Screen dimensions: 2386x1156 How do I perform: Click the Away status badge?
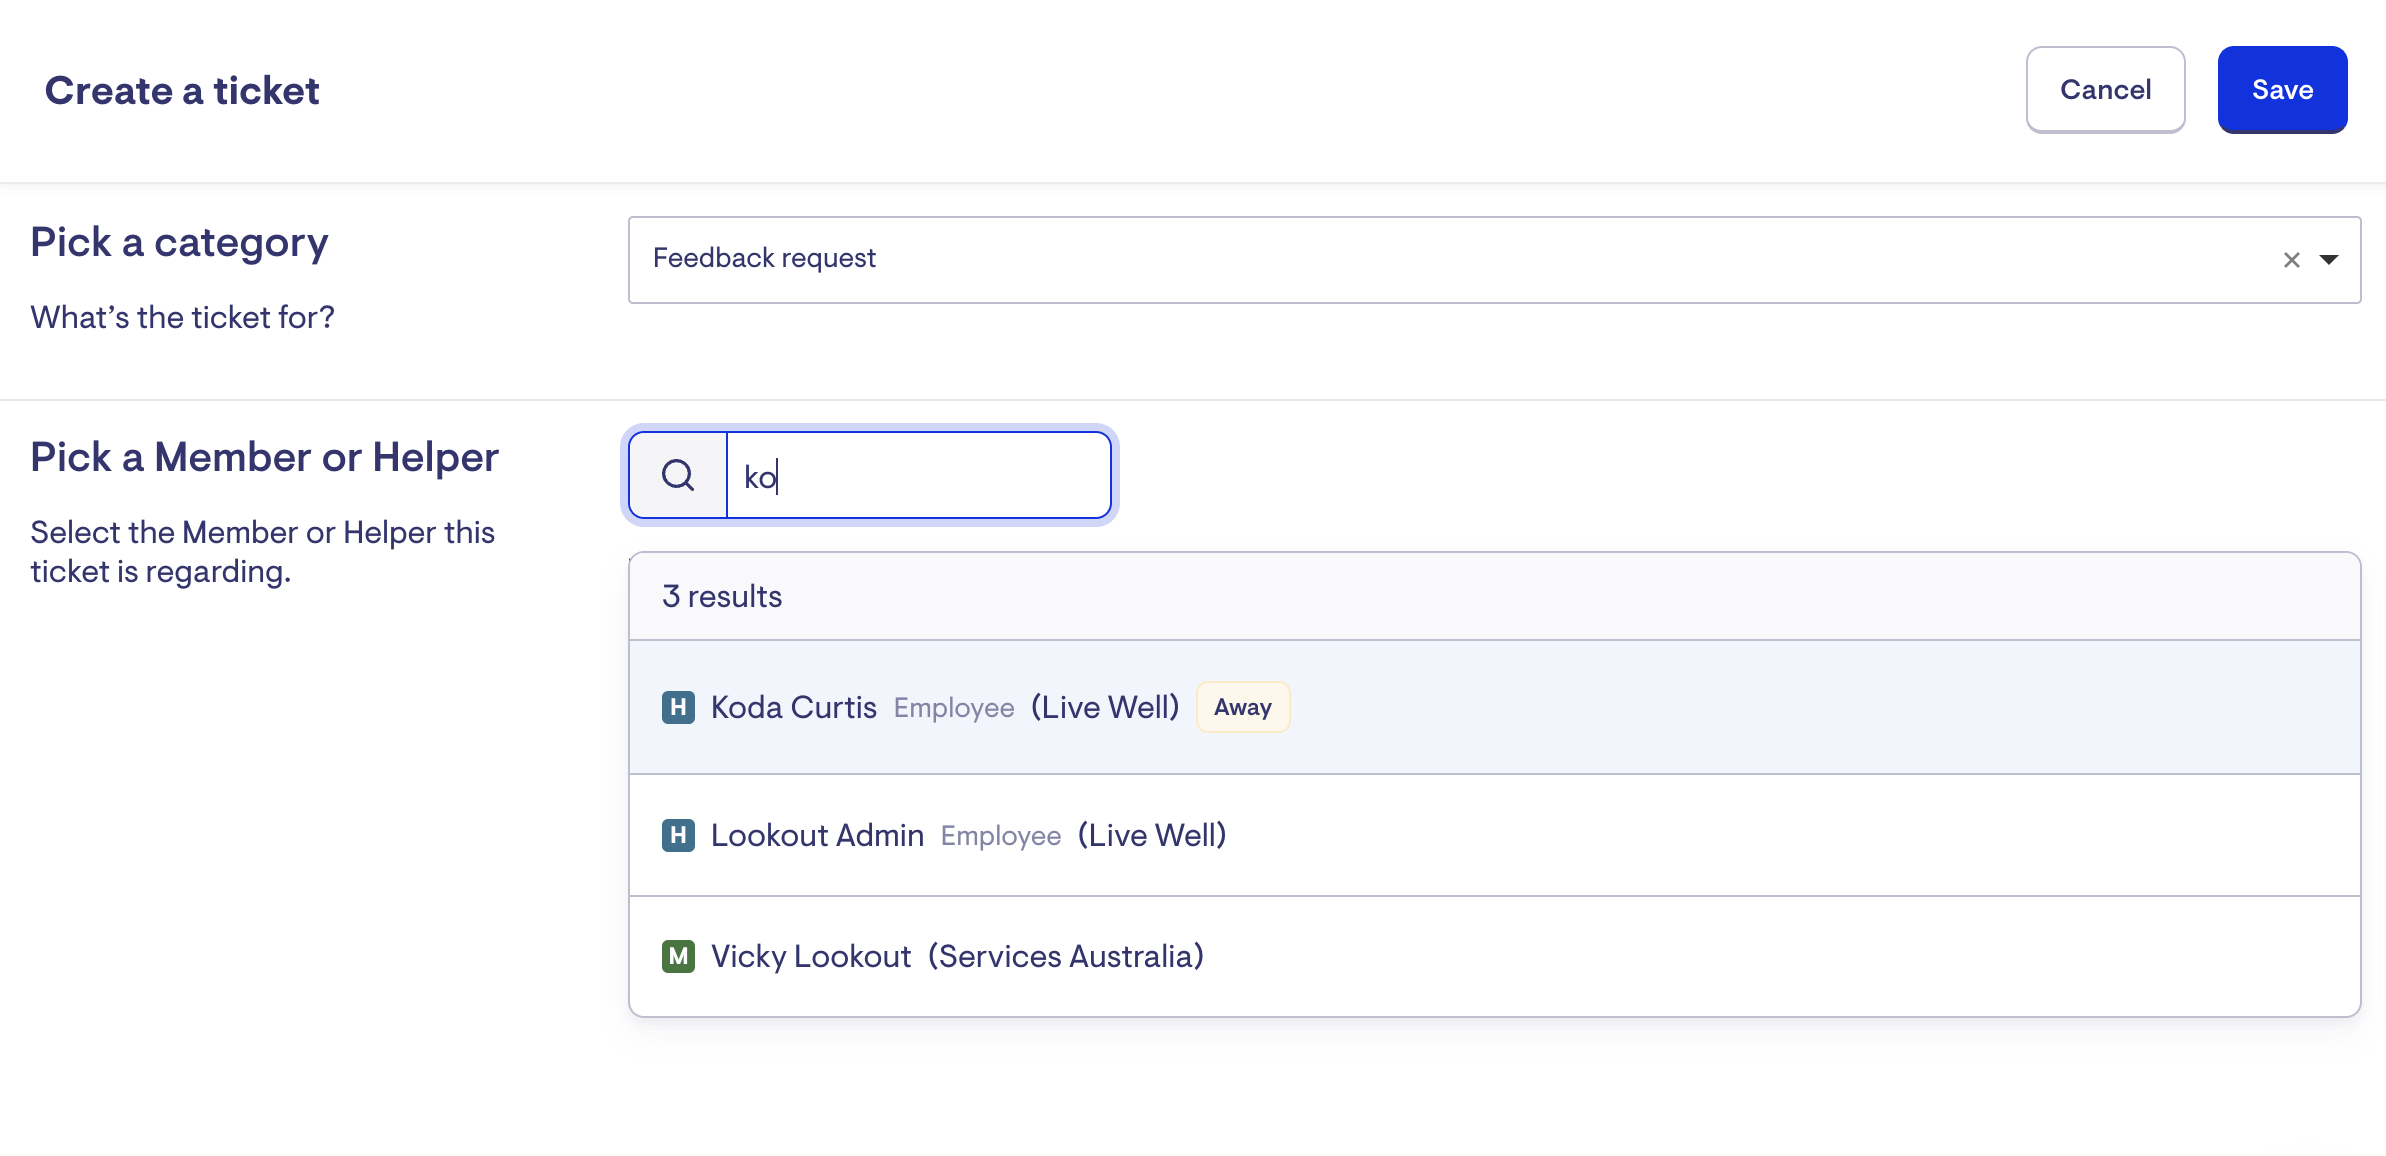click(1242, 707)
